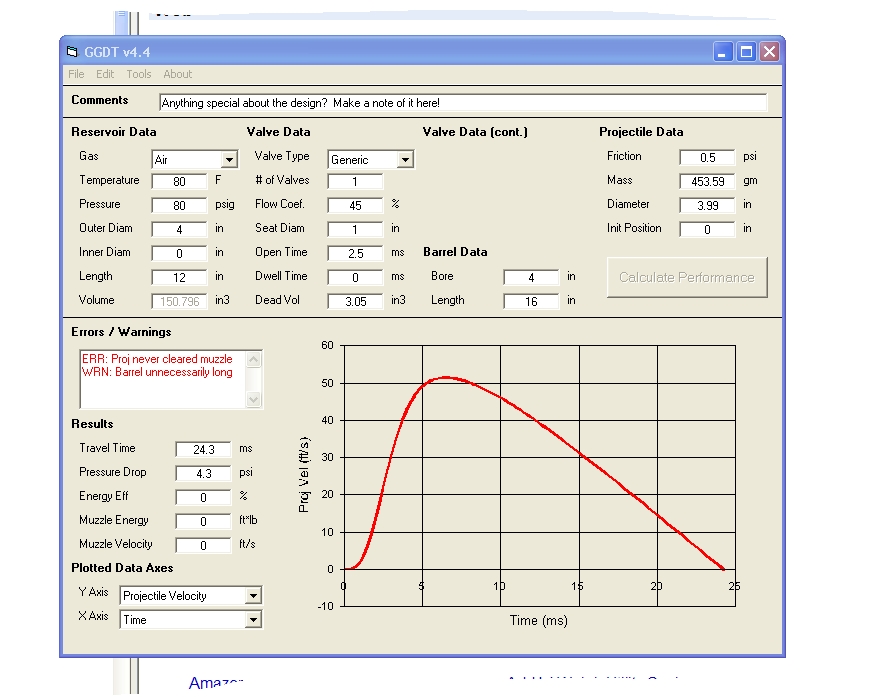Minimize the GGDT window
The width and height of the screenshot is (869, 697).
[x=723, y=52]
